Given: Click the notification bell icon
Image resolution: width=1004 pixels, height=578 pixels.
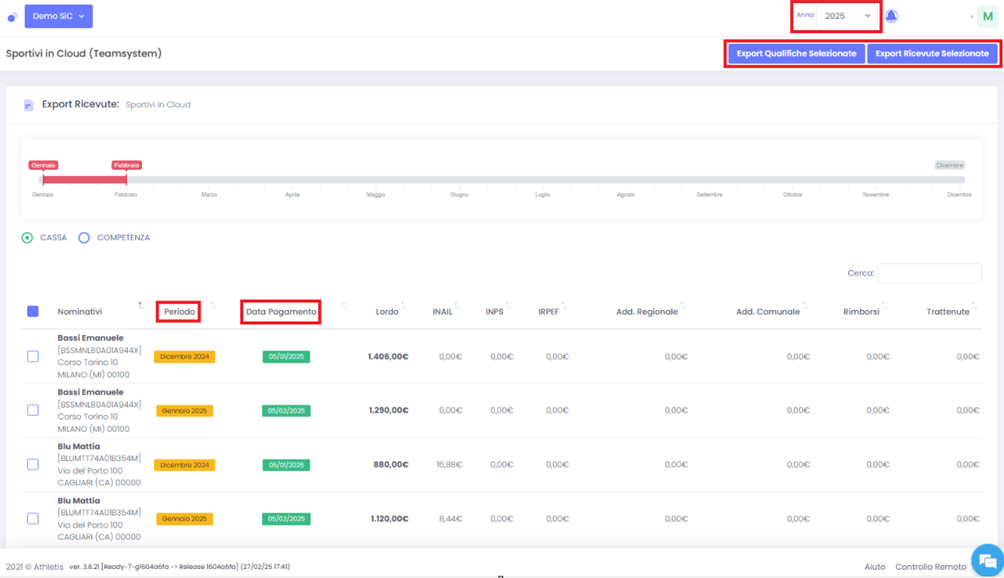Looking at the screenshot, I should point(891,16).
